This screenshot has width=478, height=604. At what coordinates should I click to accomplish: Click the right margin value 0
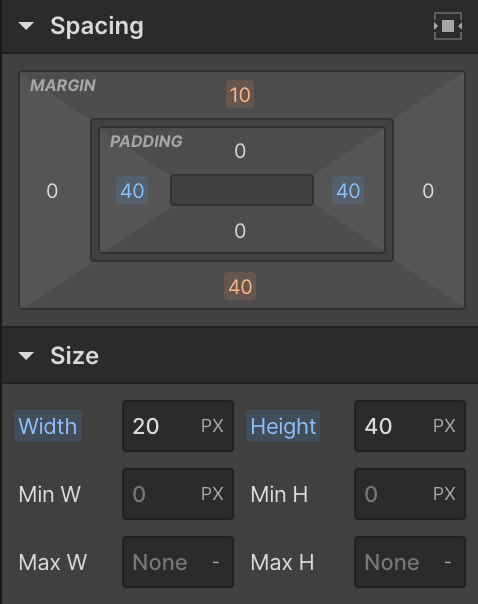tap(428, 191)
